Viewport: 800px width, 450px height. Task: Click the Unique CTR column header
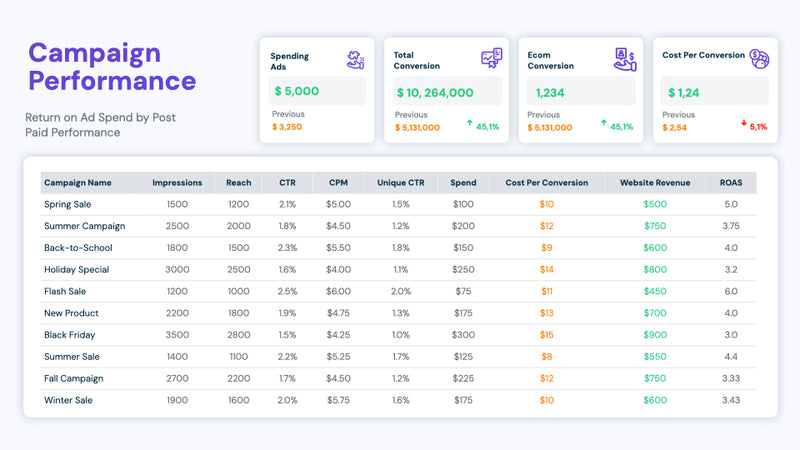point(401,183)
